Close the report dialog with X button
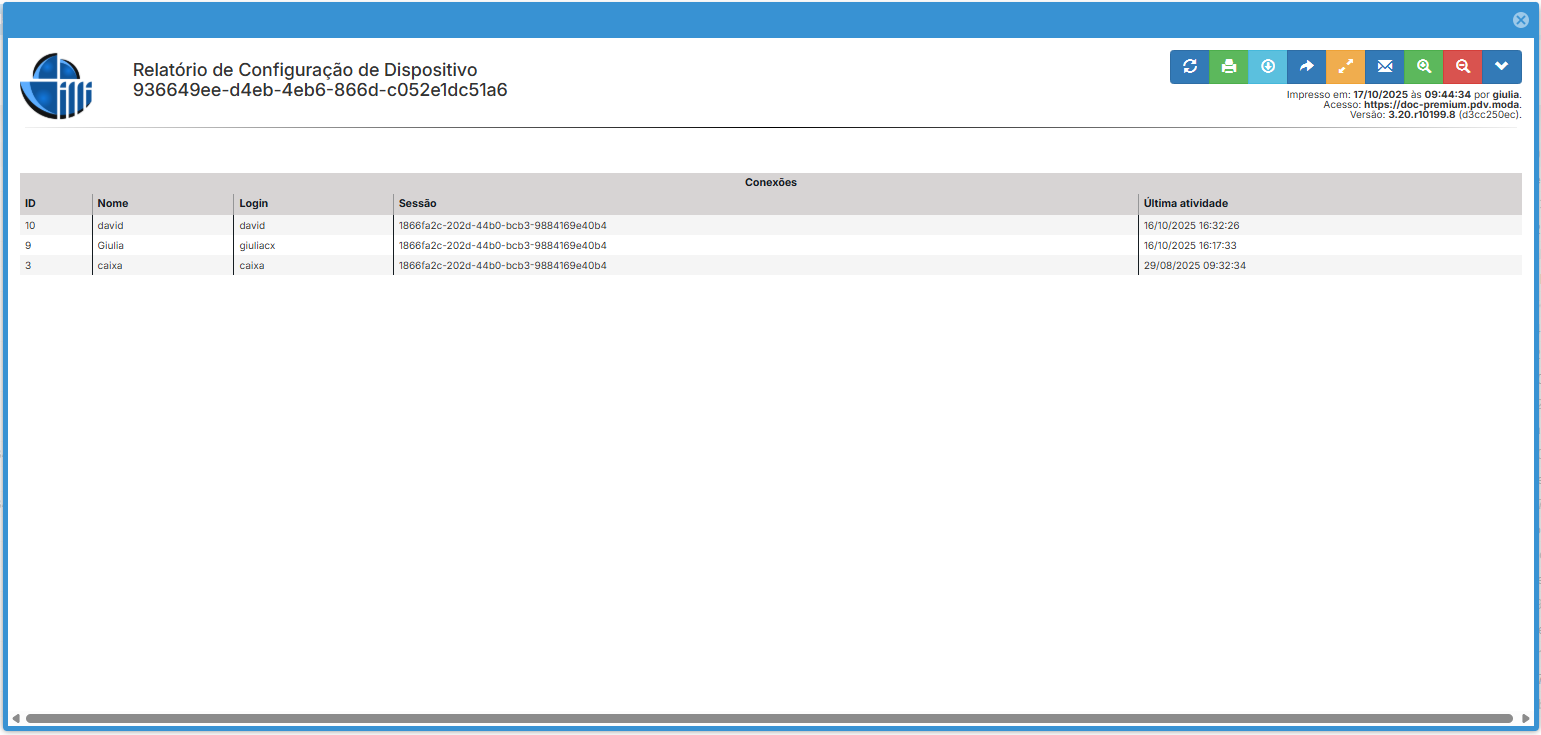This screenshot has width=1541, height=735. click(1520, 20)
